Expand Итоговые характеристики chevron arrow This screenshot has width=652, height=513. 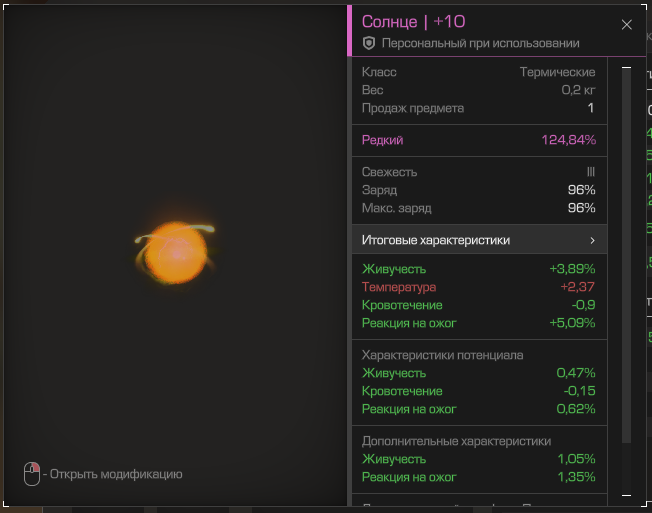tap(593, 240)
